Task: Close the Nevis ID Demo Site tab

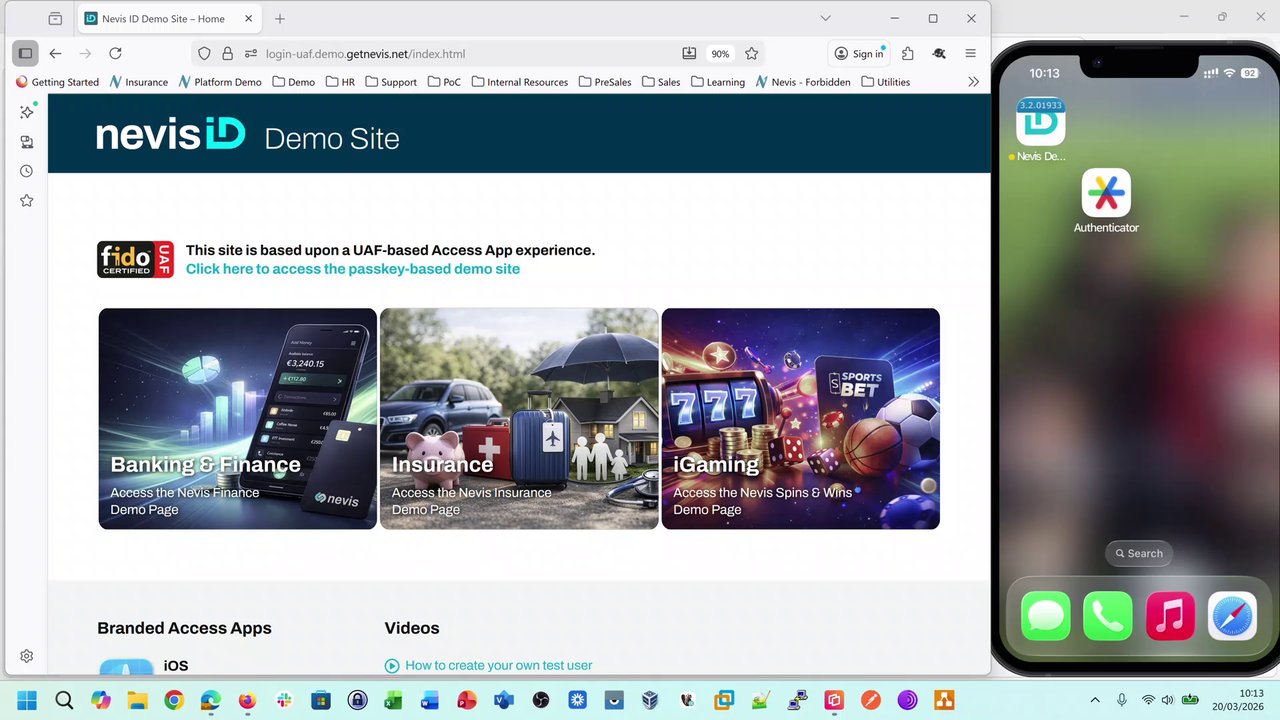Action: pyautogui.click(x=249, y=19)
